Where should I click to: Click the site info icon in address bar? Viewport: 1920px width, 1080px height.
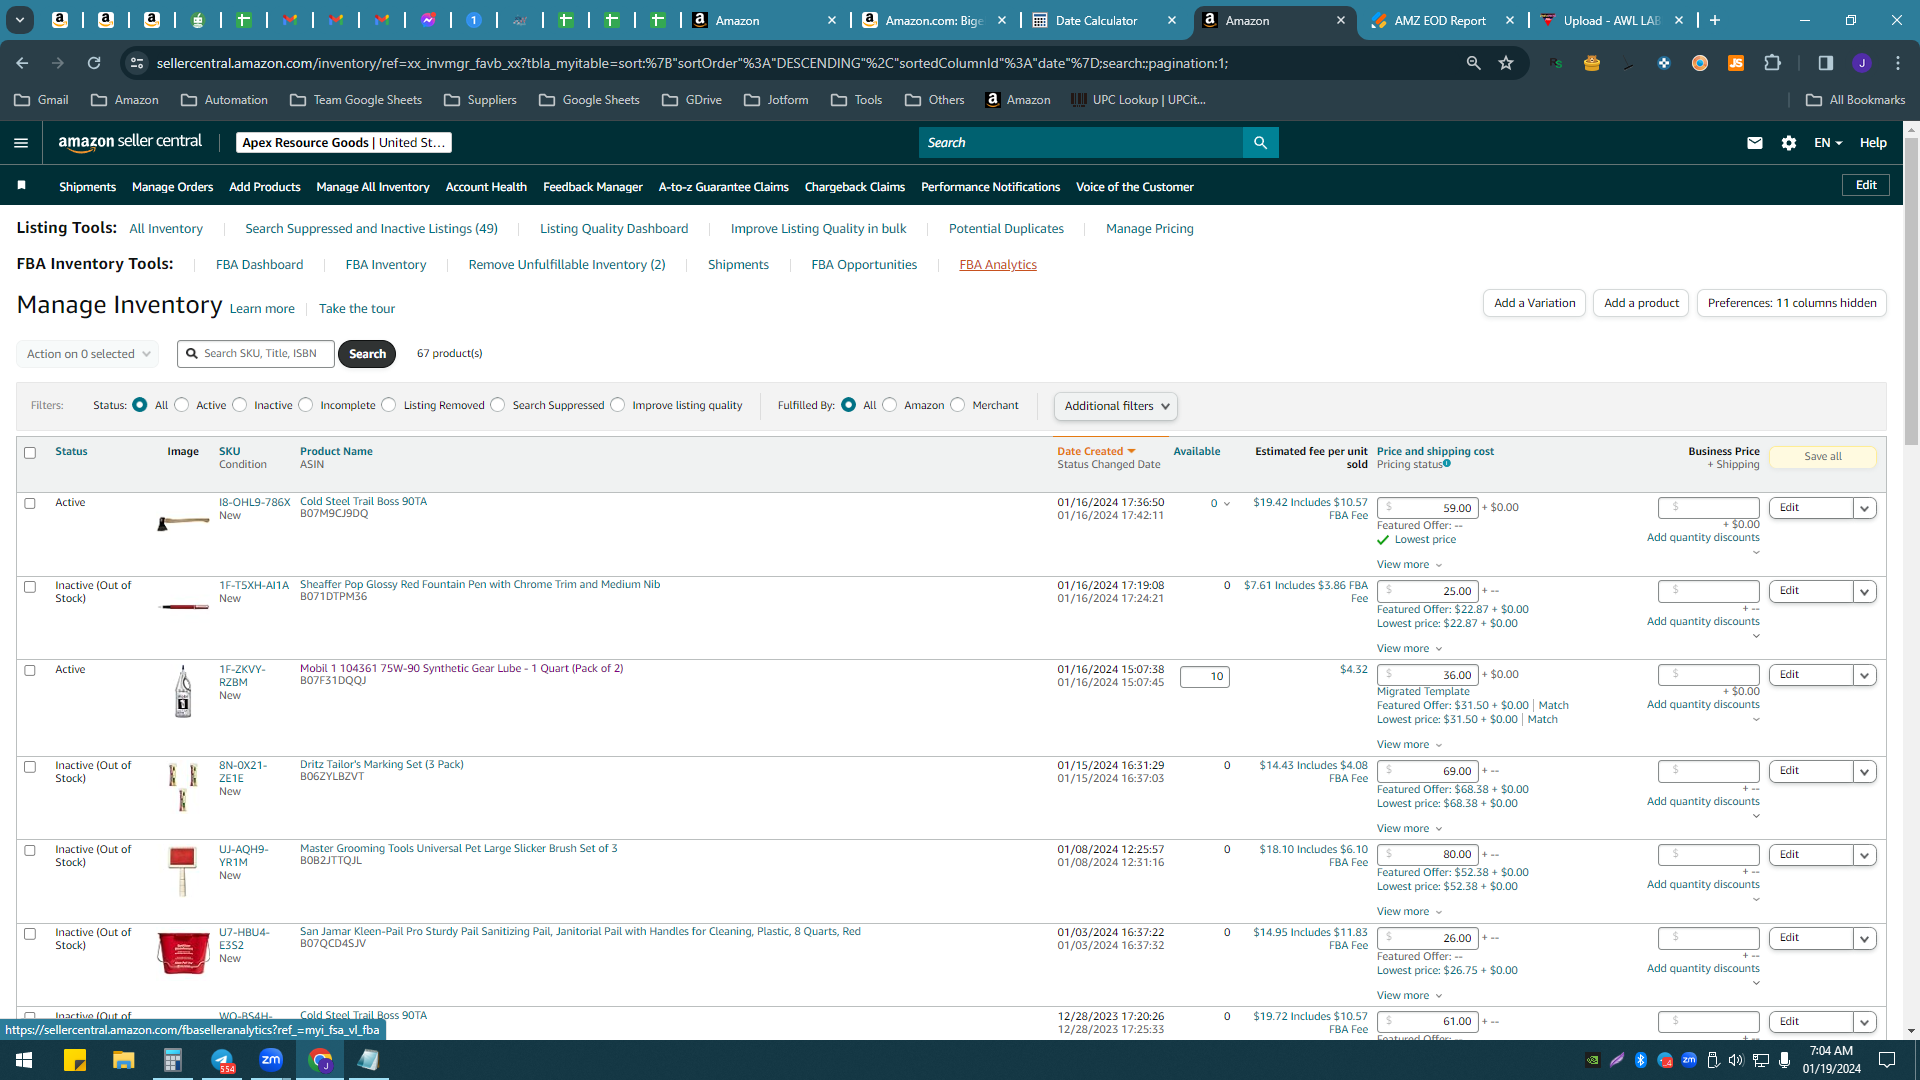tap(137, 63)
